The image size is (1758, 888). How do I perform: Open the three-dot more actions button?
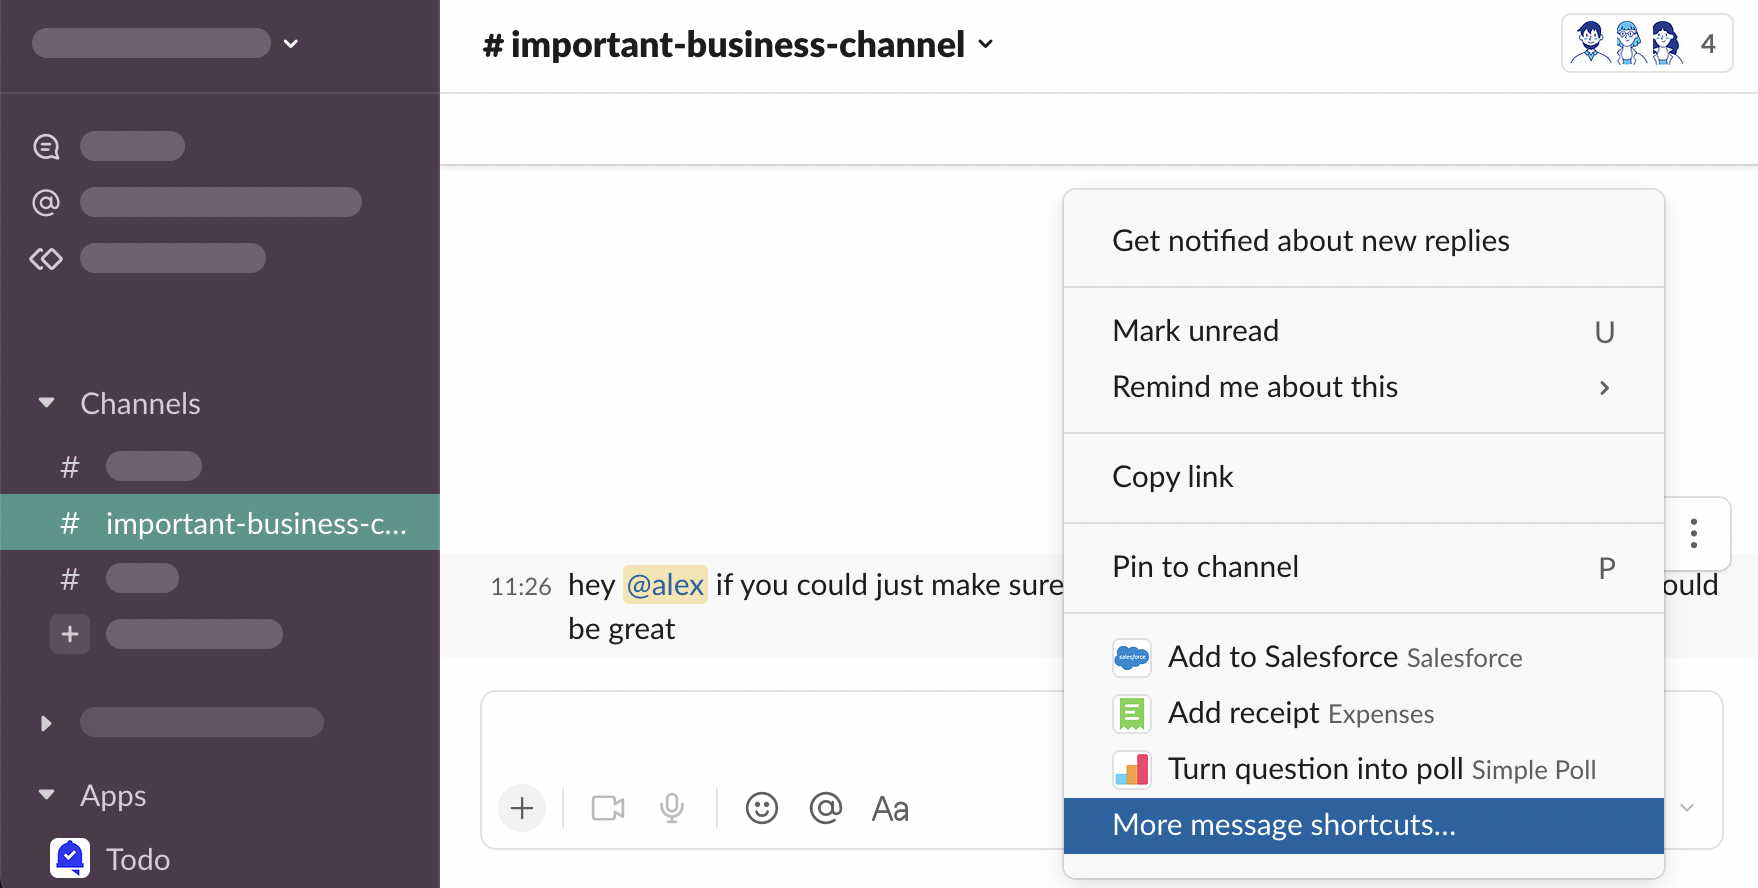[1694, 533]
